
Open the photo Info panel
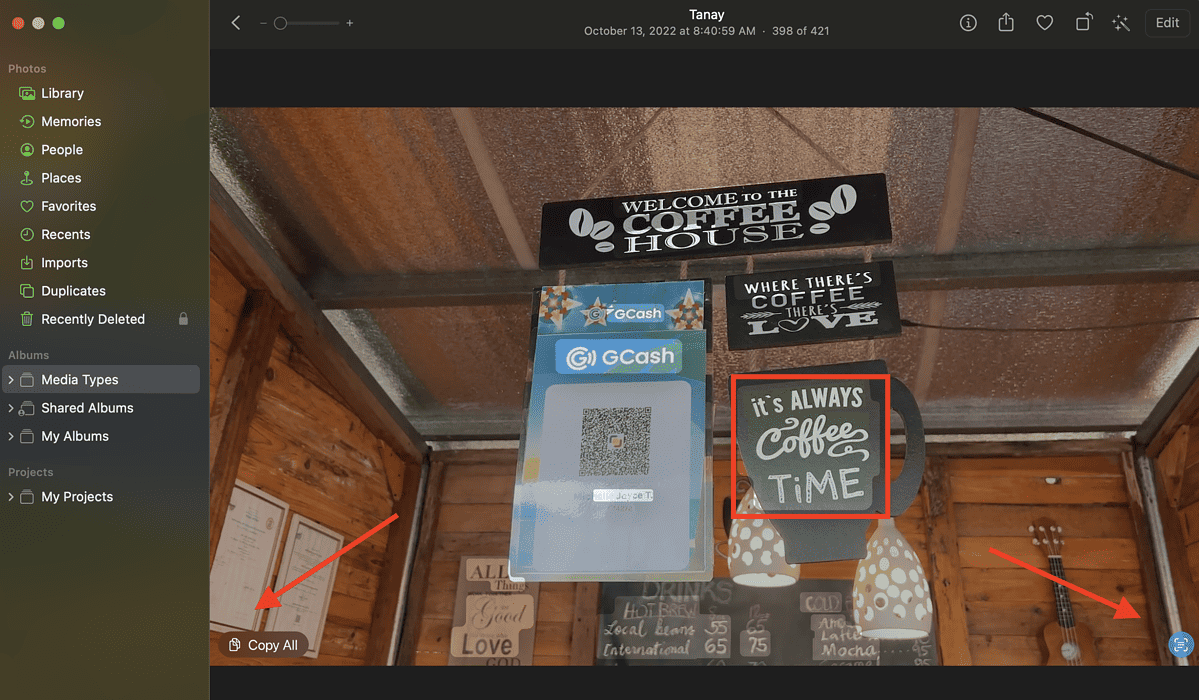coord(967,22)
